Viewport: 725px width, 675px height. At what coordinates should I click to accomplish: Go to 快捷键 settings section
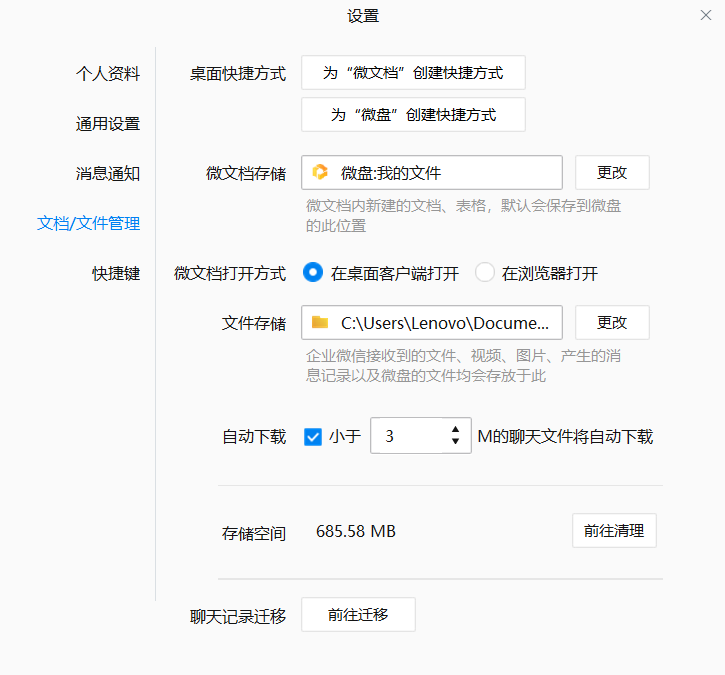(x=116, y=273)
